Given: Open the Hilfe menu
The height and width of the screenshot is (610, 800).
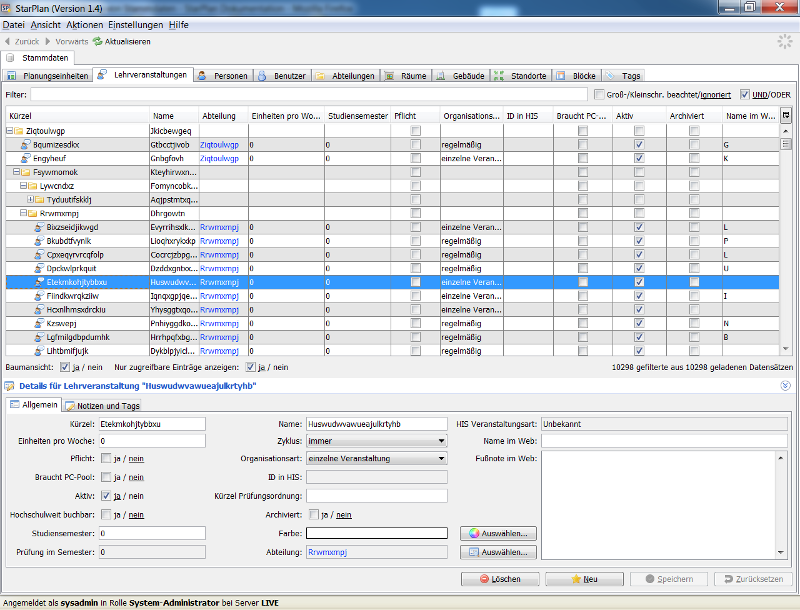Looking at the screenshot, I should click(179, 24).
